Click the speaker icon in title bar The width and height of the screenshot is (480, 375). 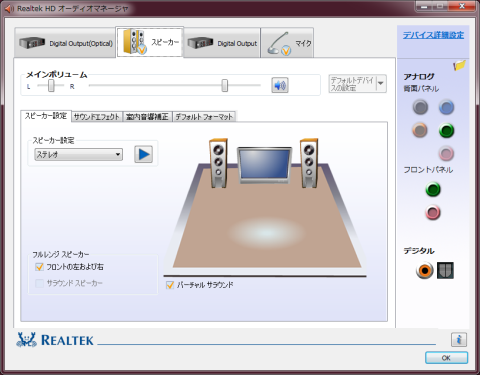[x=9, y=9]
